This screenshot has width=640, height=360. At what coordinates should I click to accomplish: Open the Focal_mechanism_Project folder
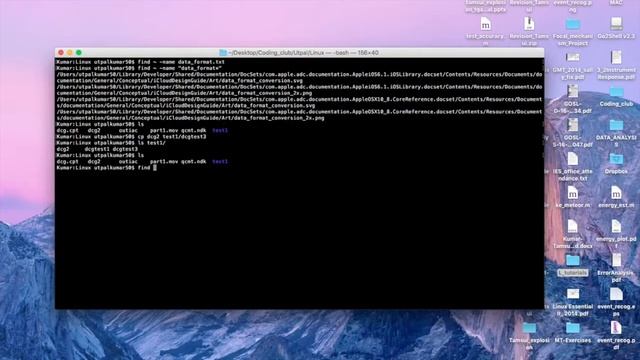pyautogui.click(x=573, y=25)
